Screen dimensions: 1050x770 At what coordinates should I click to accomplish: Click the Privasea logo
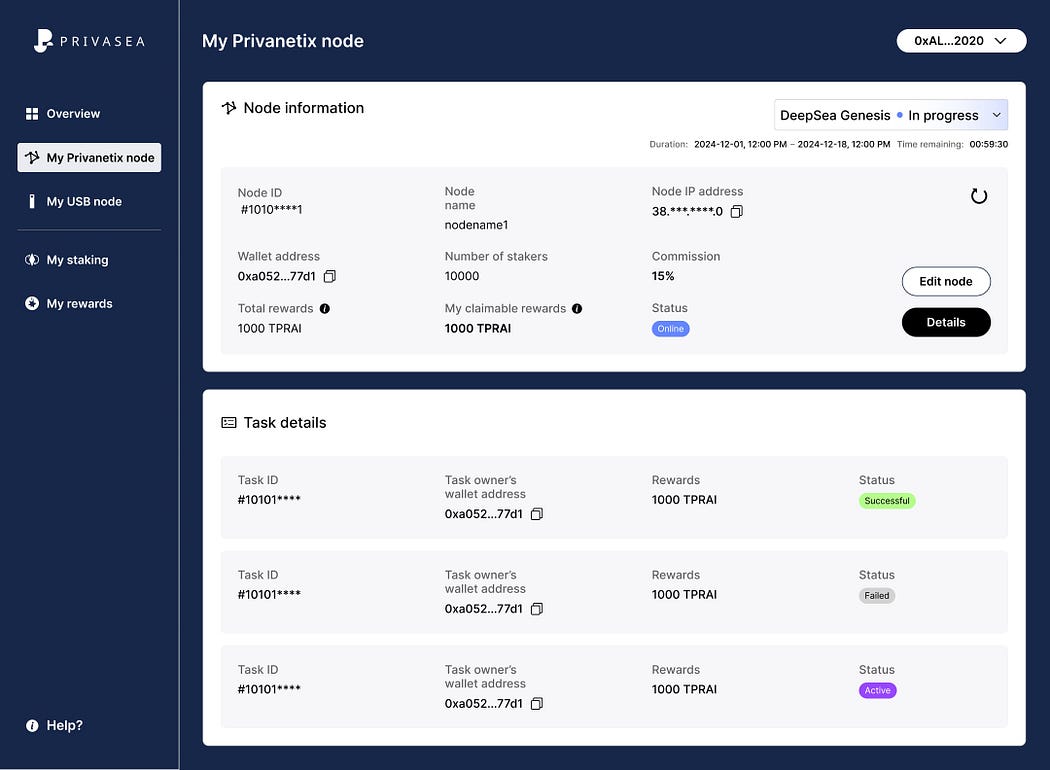click(x=89, y=41)
